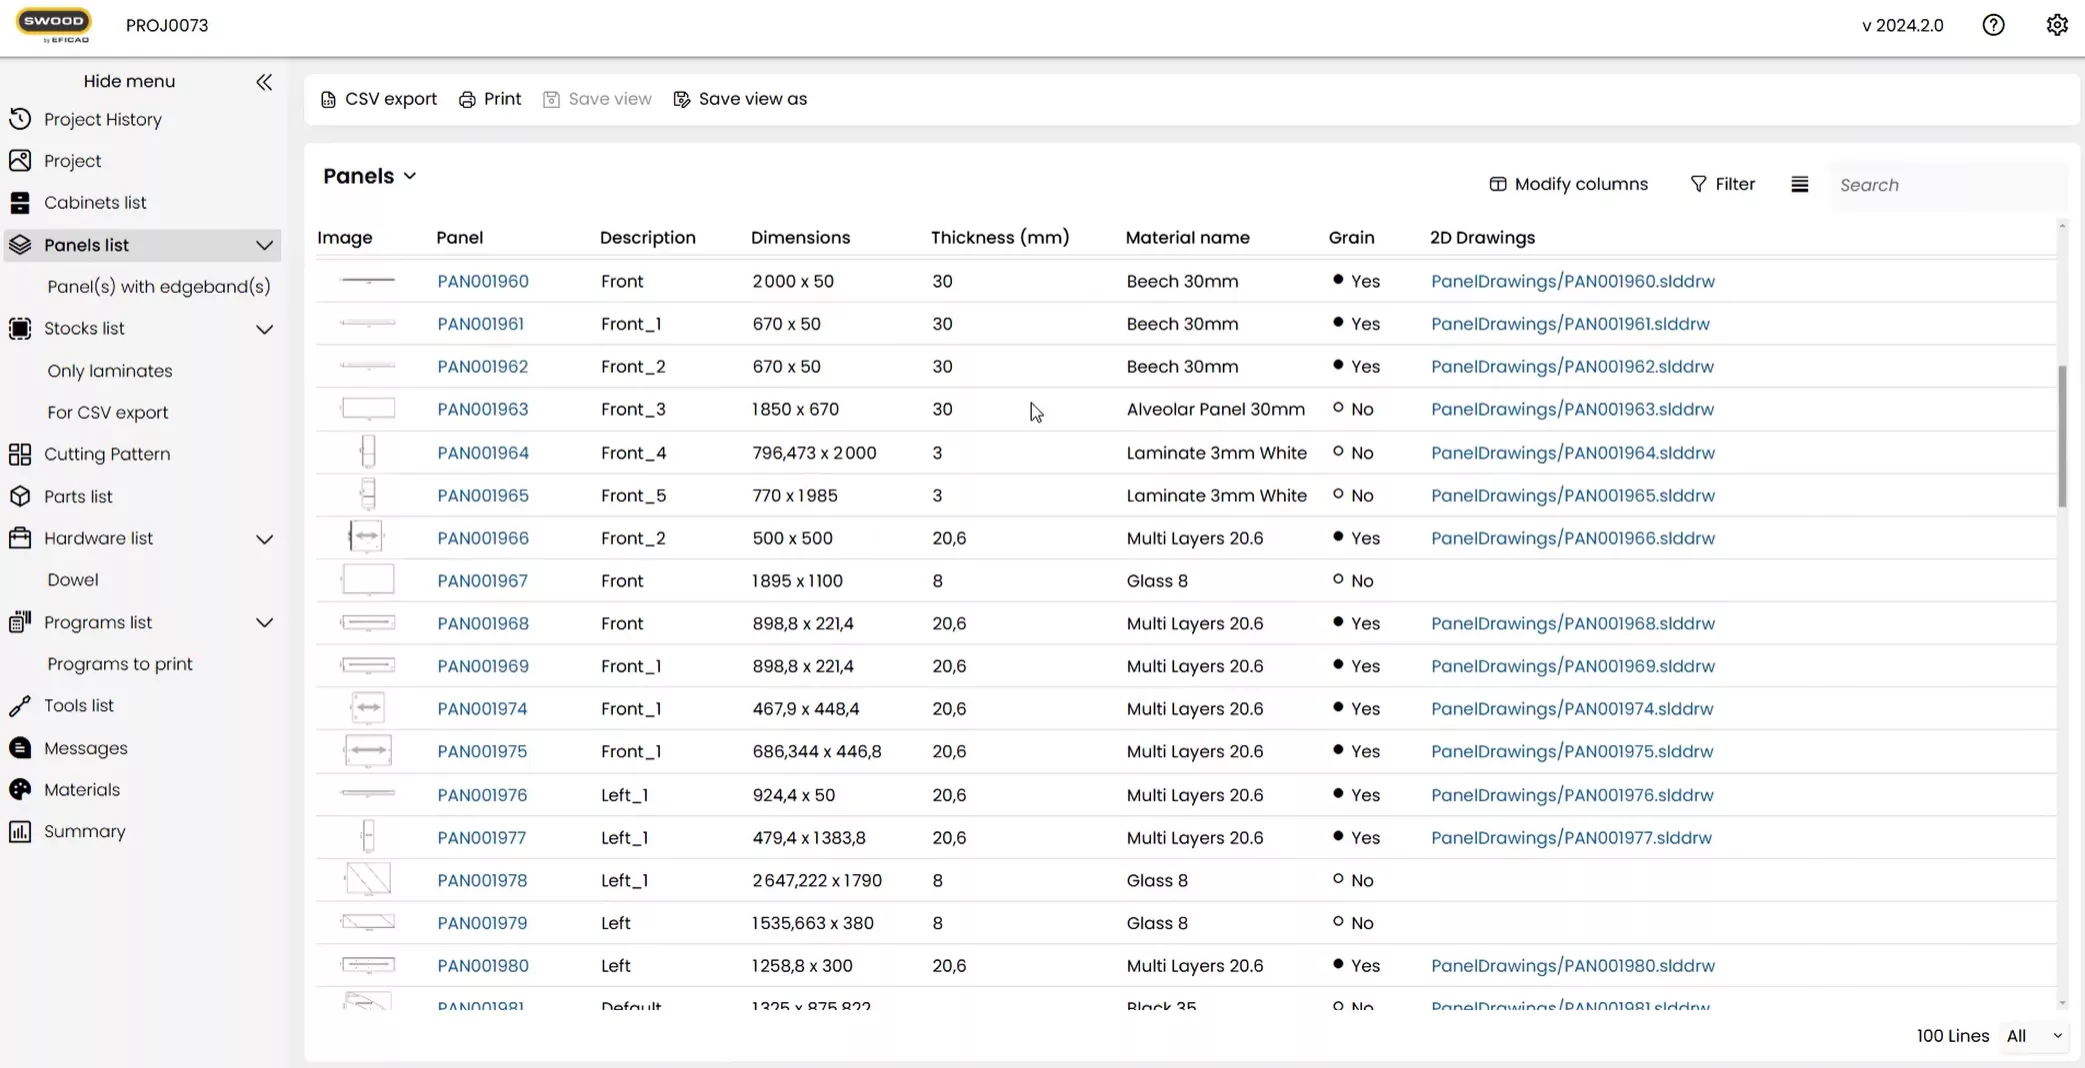Open For CSV export stock view
The image size is (2085, 1068).
coord(108,413)
